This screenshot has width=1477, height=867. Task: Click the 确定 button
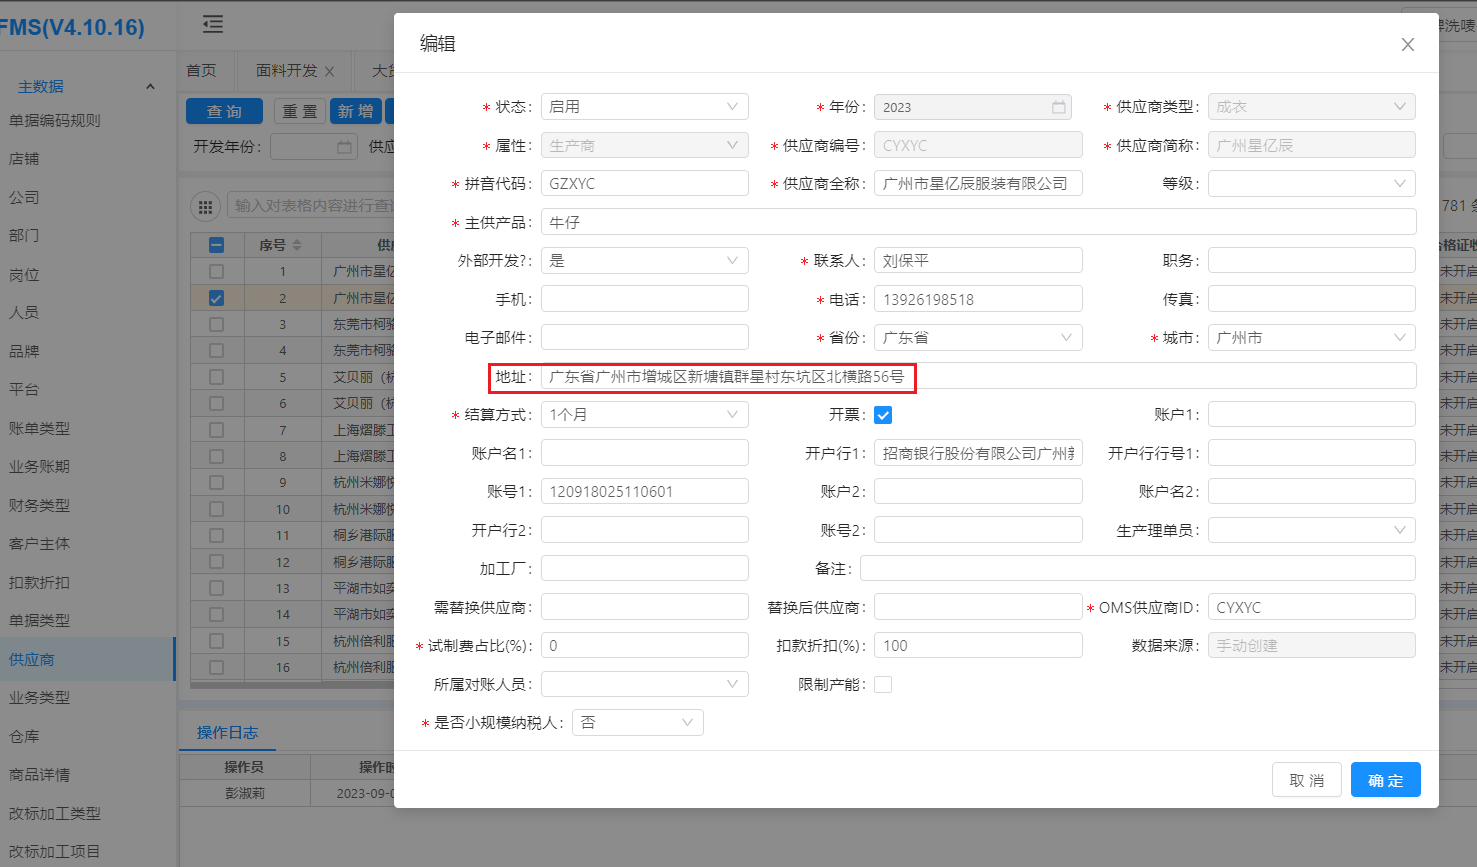[1385, 780]
